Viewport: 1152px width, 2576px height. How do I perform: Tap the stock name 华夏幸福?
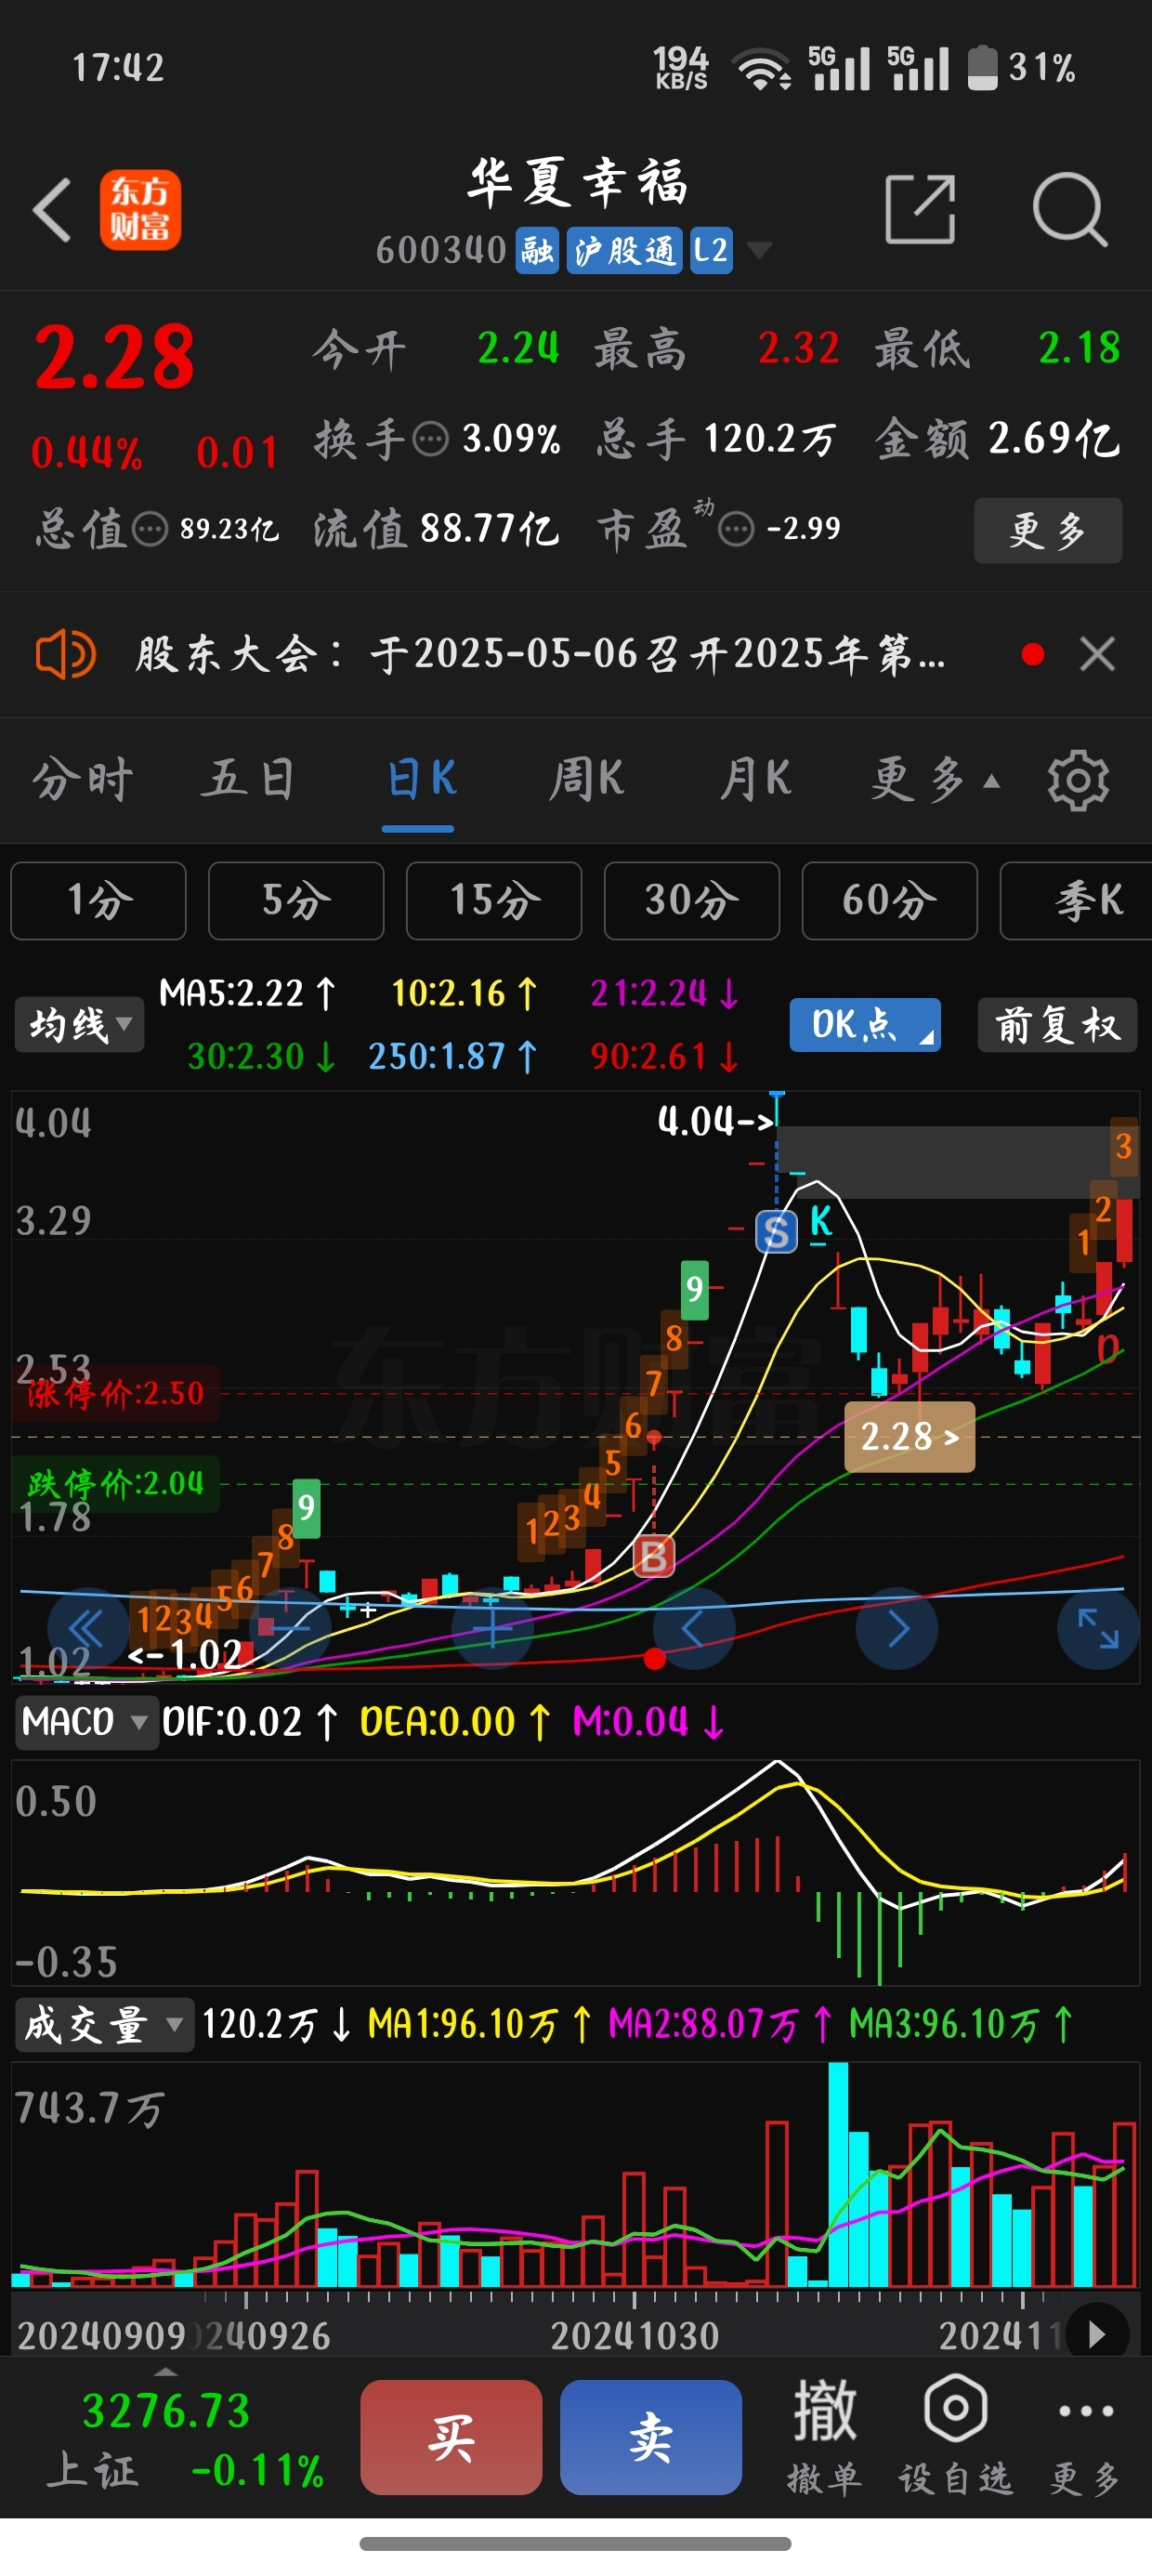coord(578,184)
